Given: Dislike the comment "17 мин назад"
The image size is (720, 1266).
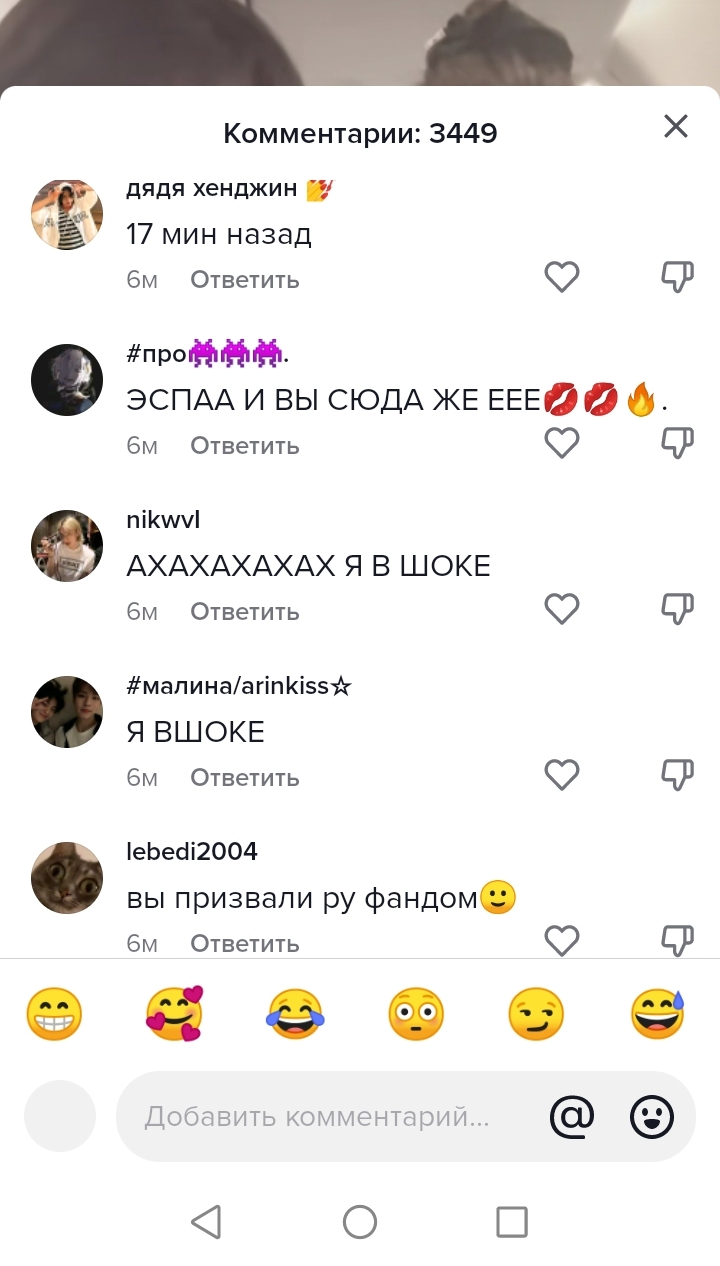Looking at the screenshot, I should pos(678,277).
